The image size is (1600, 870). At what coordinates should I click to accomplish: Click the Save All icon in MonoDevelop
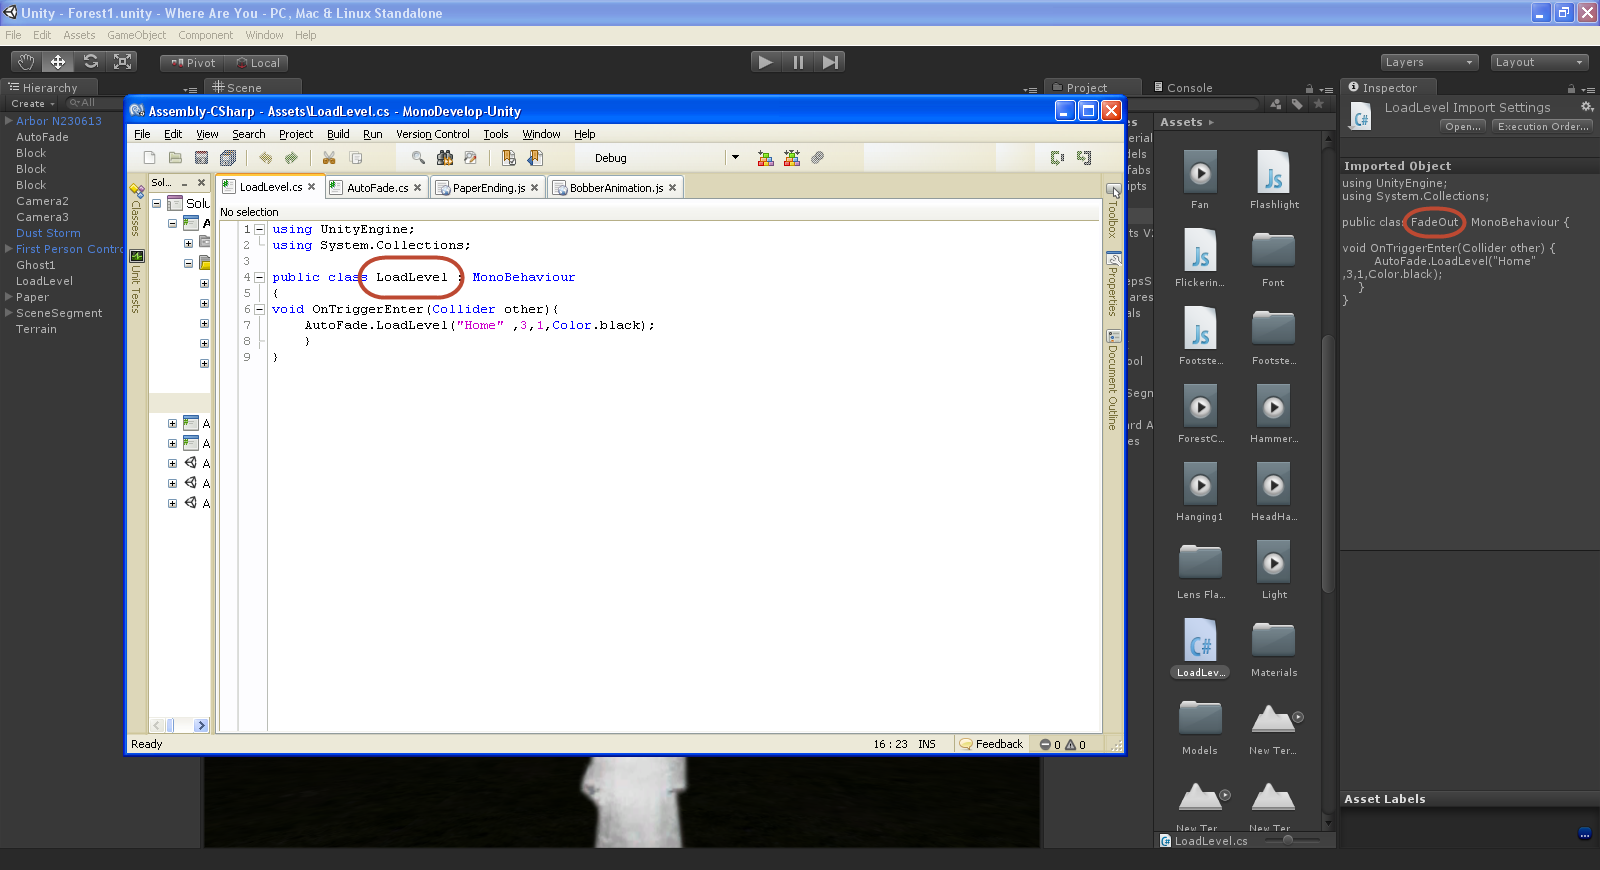click(228, 158)
